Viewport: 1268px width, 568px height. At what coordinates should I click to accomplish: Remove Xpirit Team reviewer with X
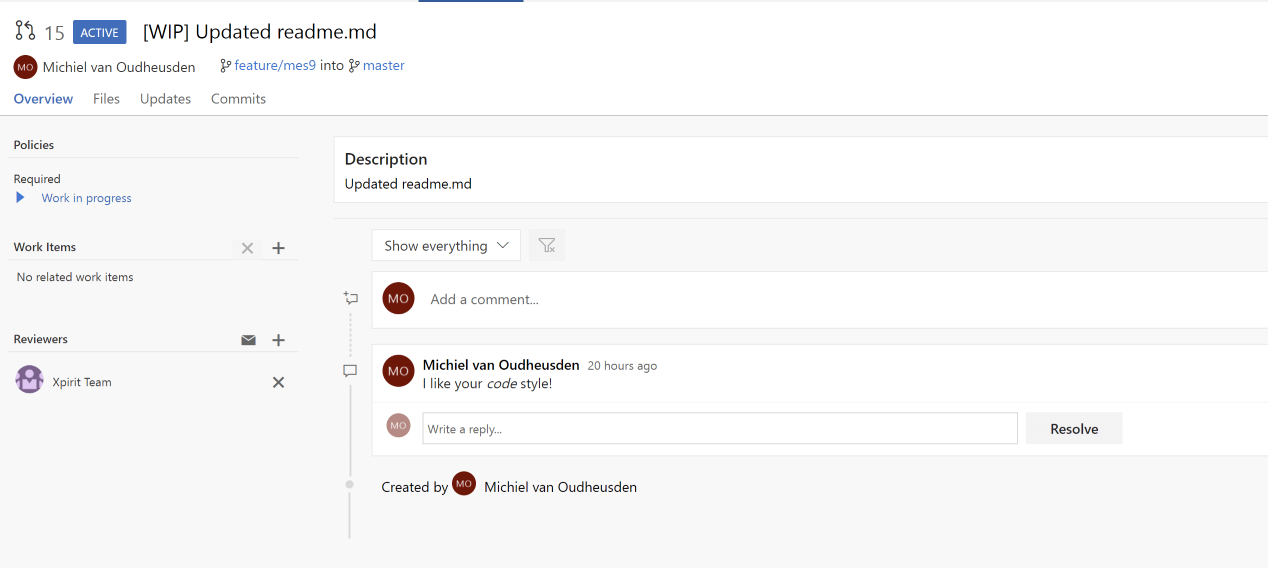click(x=279, y=382)
